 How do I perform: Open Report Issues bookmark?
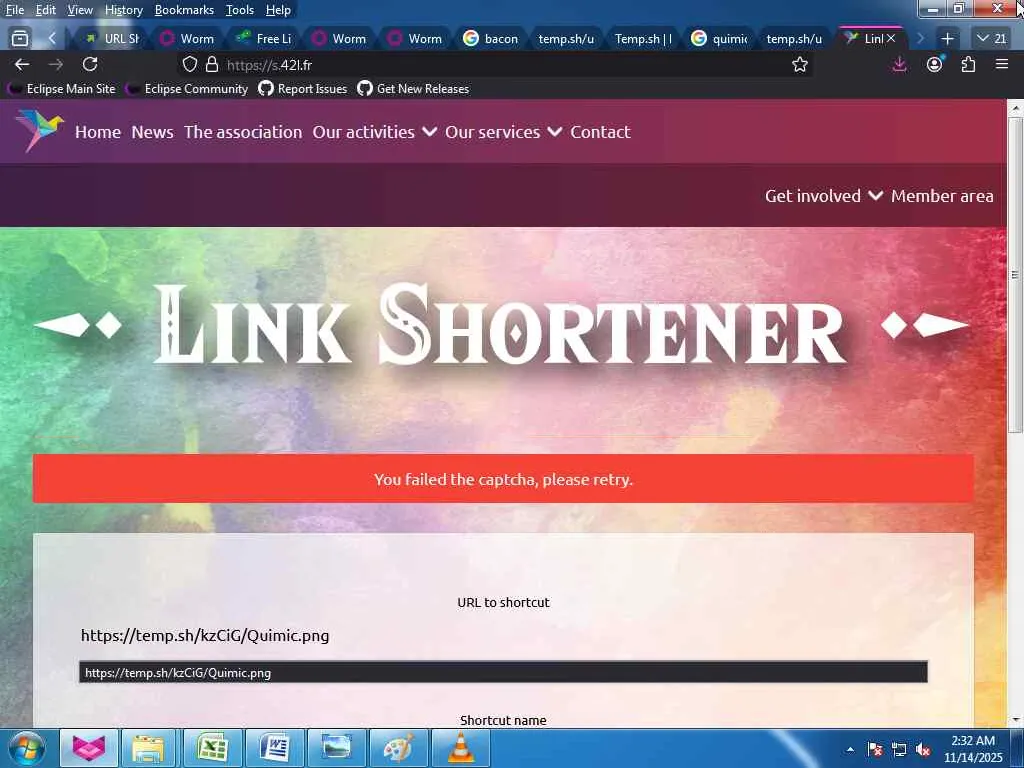point(303,89)
